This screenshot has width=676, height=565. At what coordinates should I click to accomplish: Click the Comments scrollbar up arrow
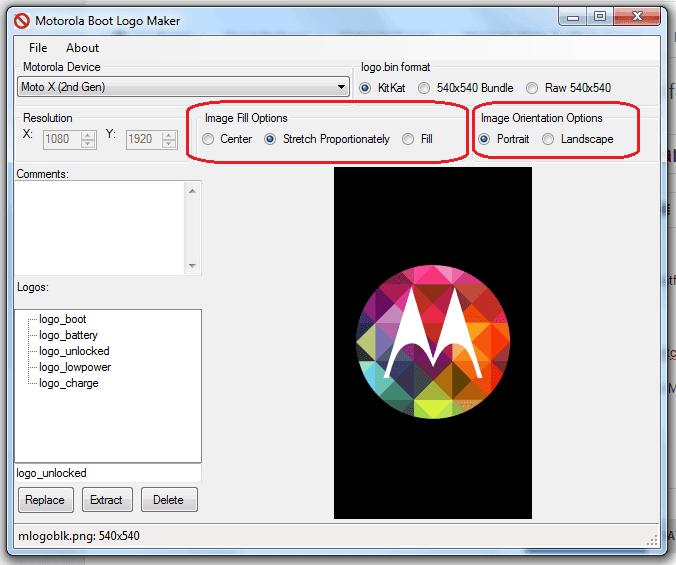(x=192, y=190)
